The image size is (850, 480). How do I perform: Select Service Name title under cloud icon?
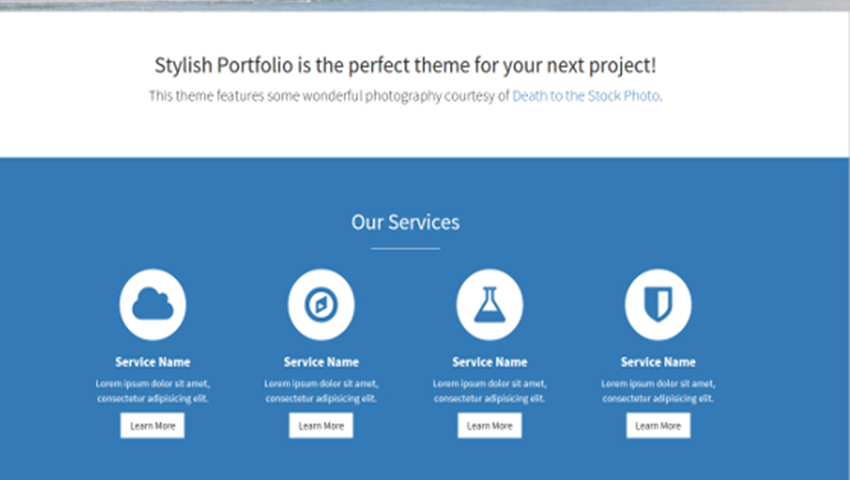(x=153, y=362)
